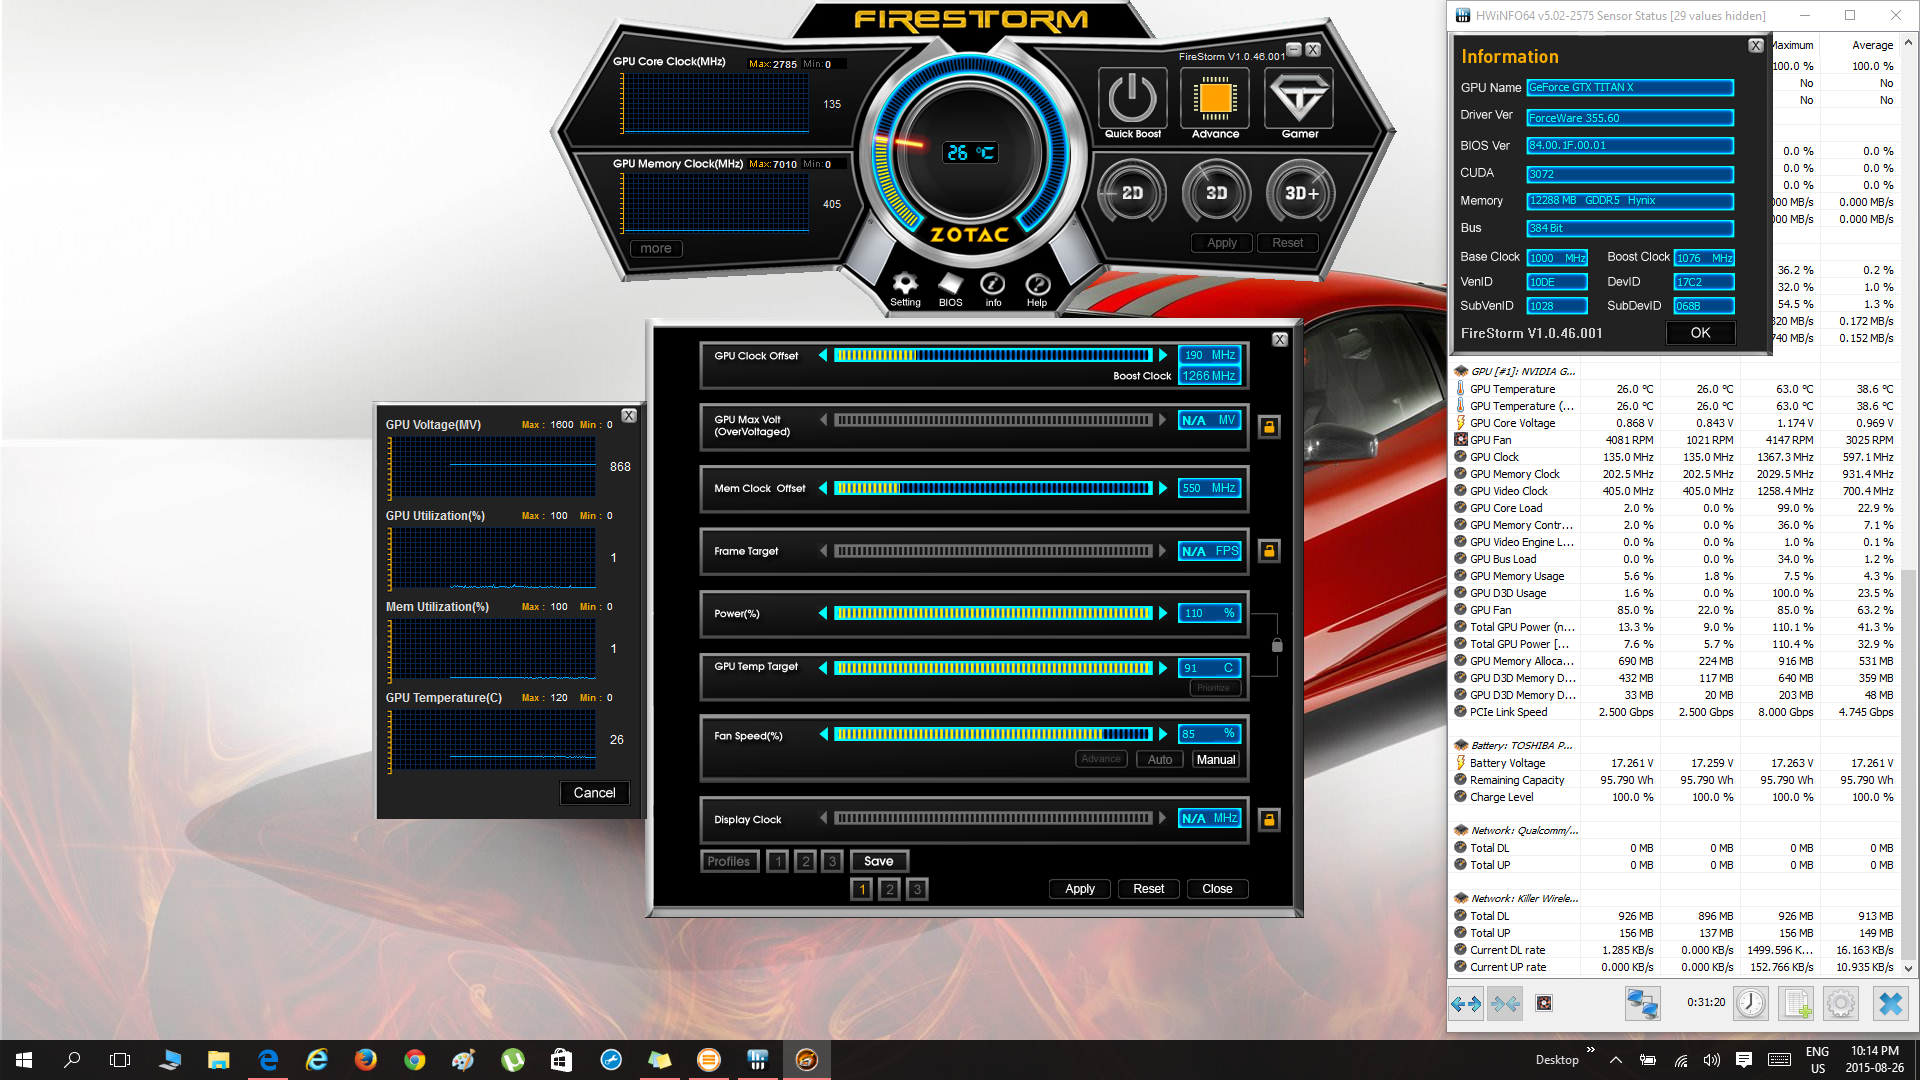Select Manual fan speed mode
The width and height of the screenshot is (1920, 1080).
pyautogui.click(x=1216, y=760)
